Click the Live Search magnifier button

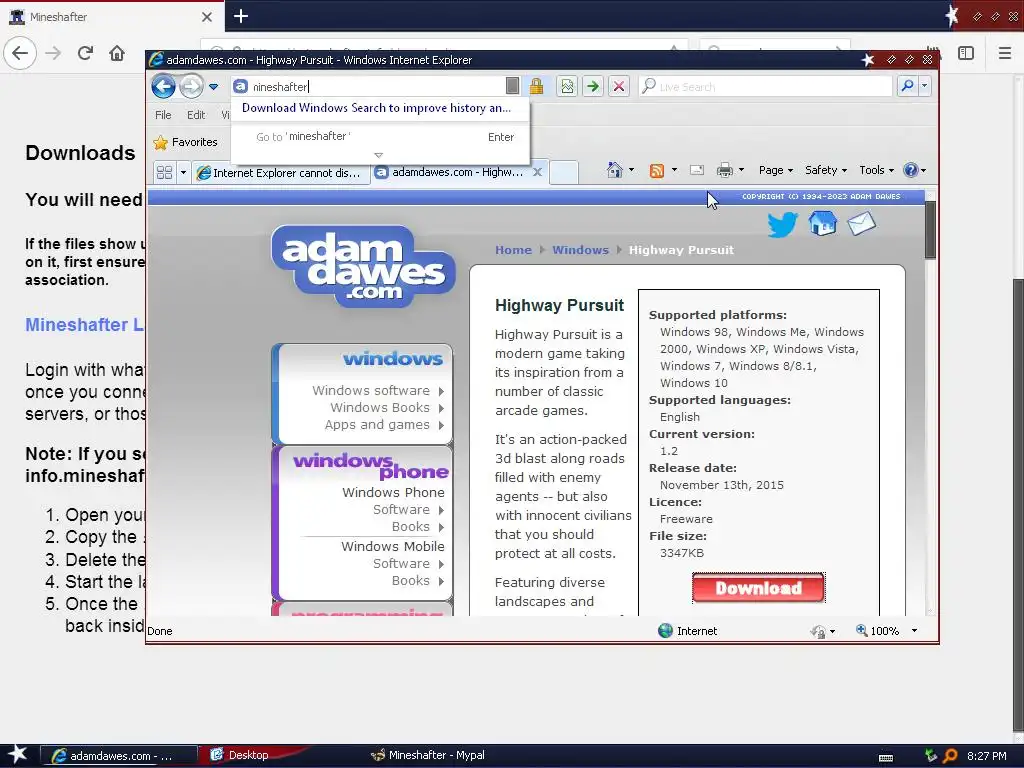point(907,86)
